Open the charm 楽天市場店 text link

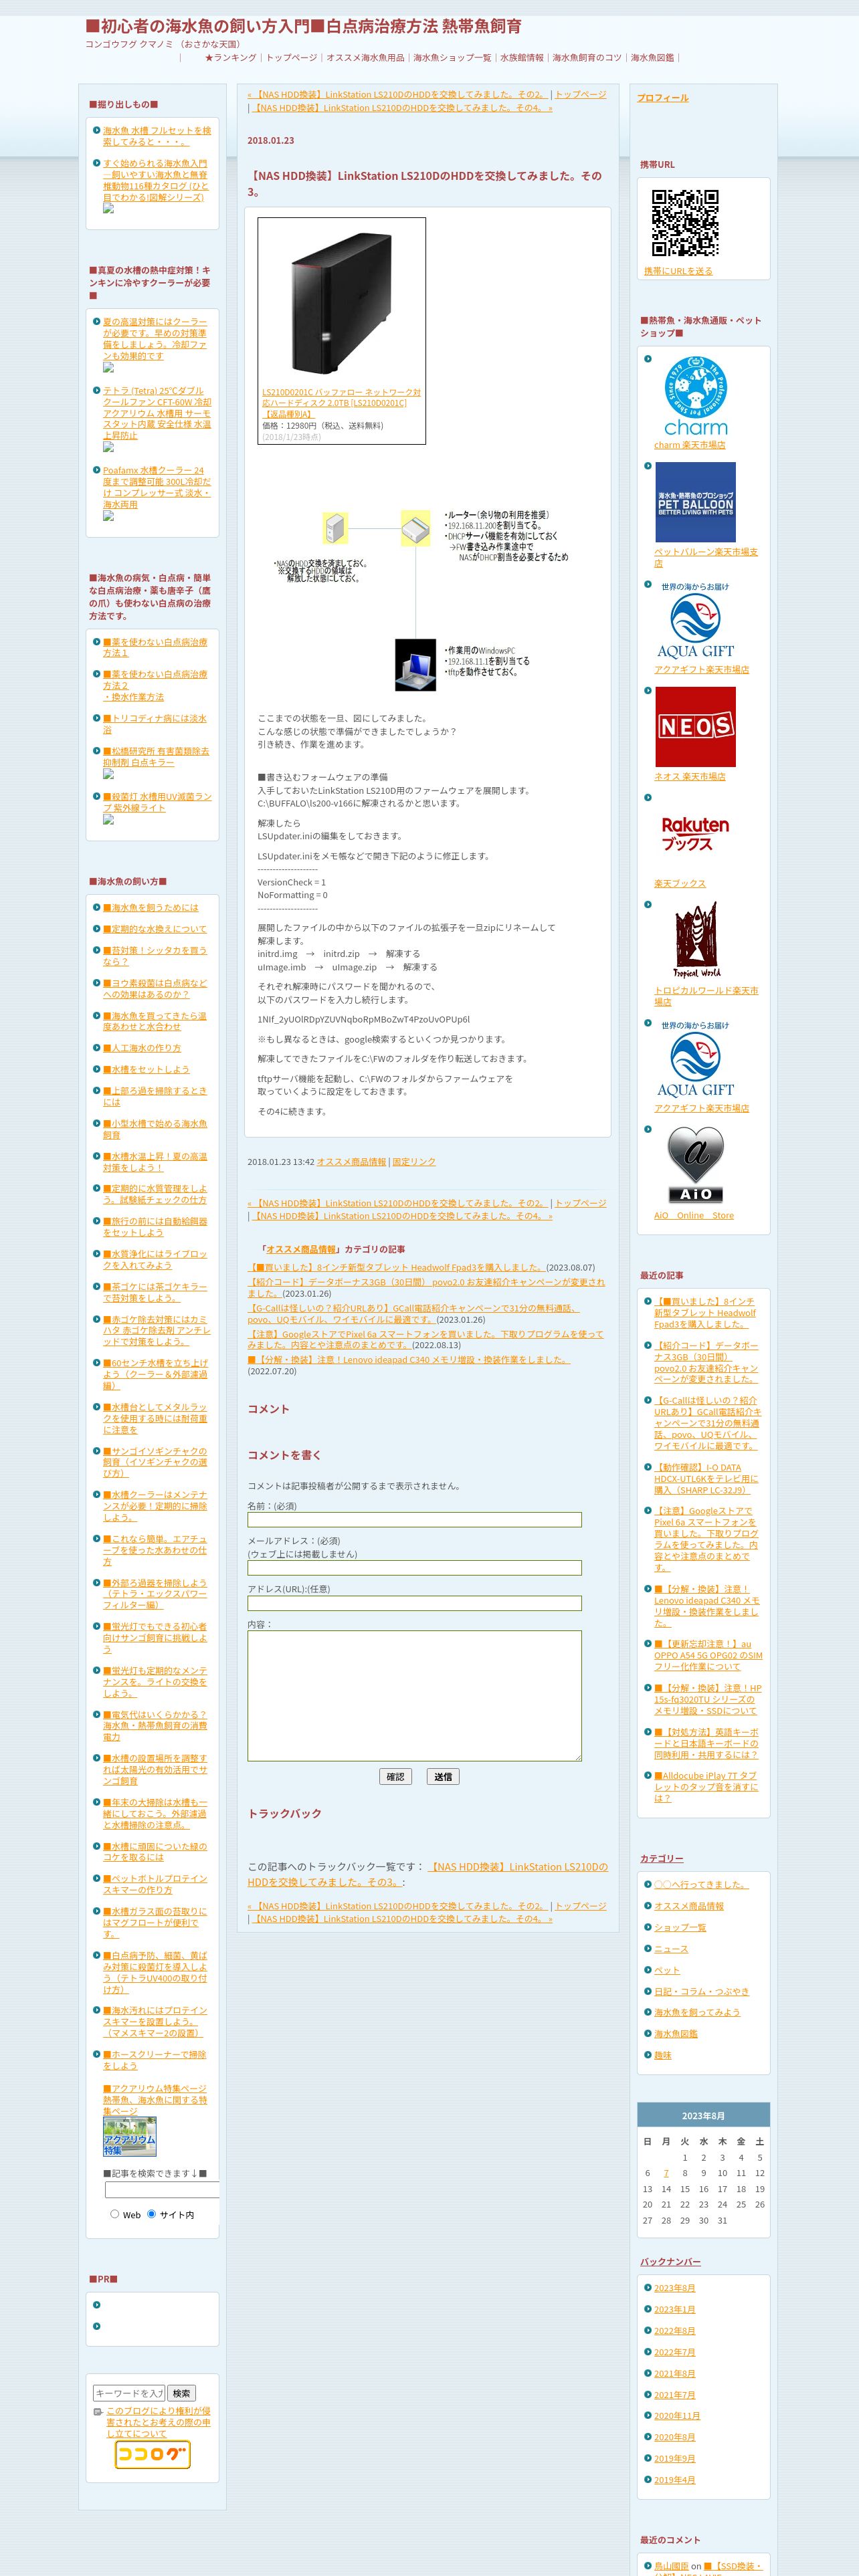(x=689, y=445)
